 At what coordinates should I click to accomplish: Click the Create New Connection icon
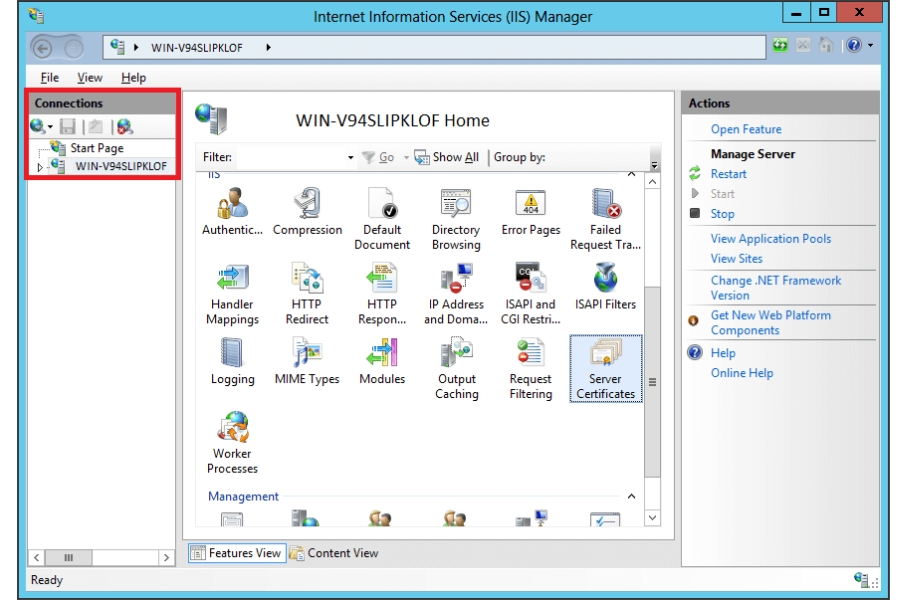click(38, 126)
